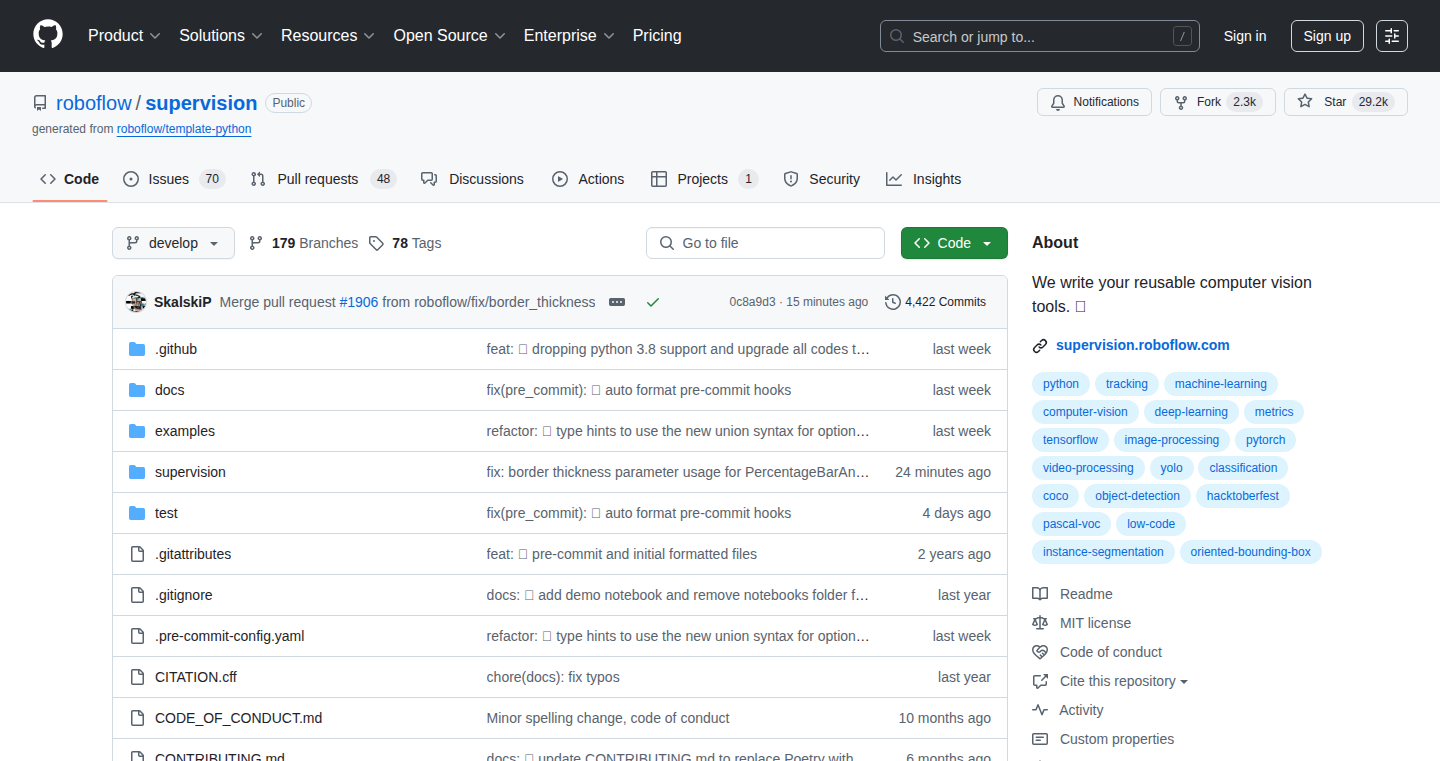Expand commit message ellipsis icon
Screen dimensions: 1440x761
617,302
